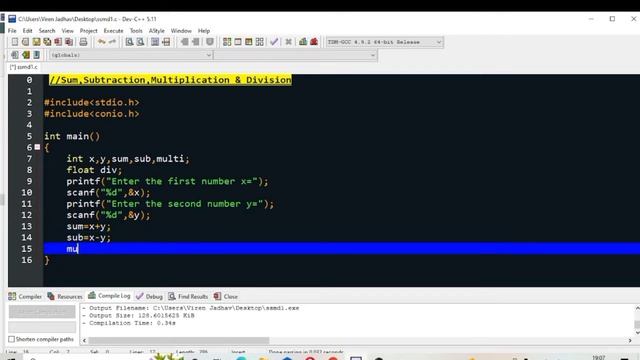Click the log's left scroll arrow
Viewport: 640px width, 360px height.
pyautogui.click(x=84, y=340)
